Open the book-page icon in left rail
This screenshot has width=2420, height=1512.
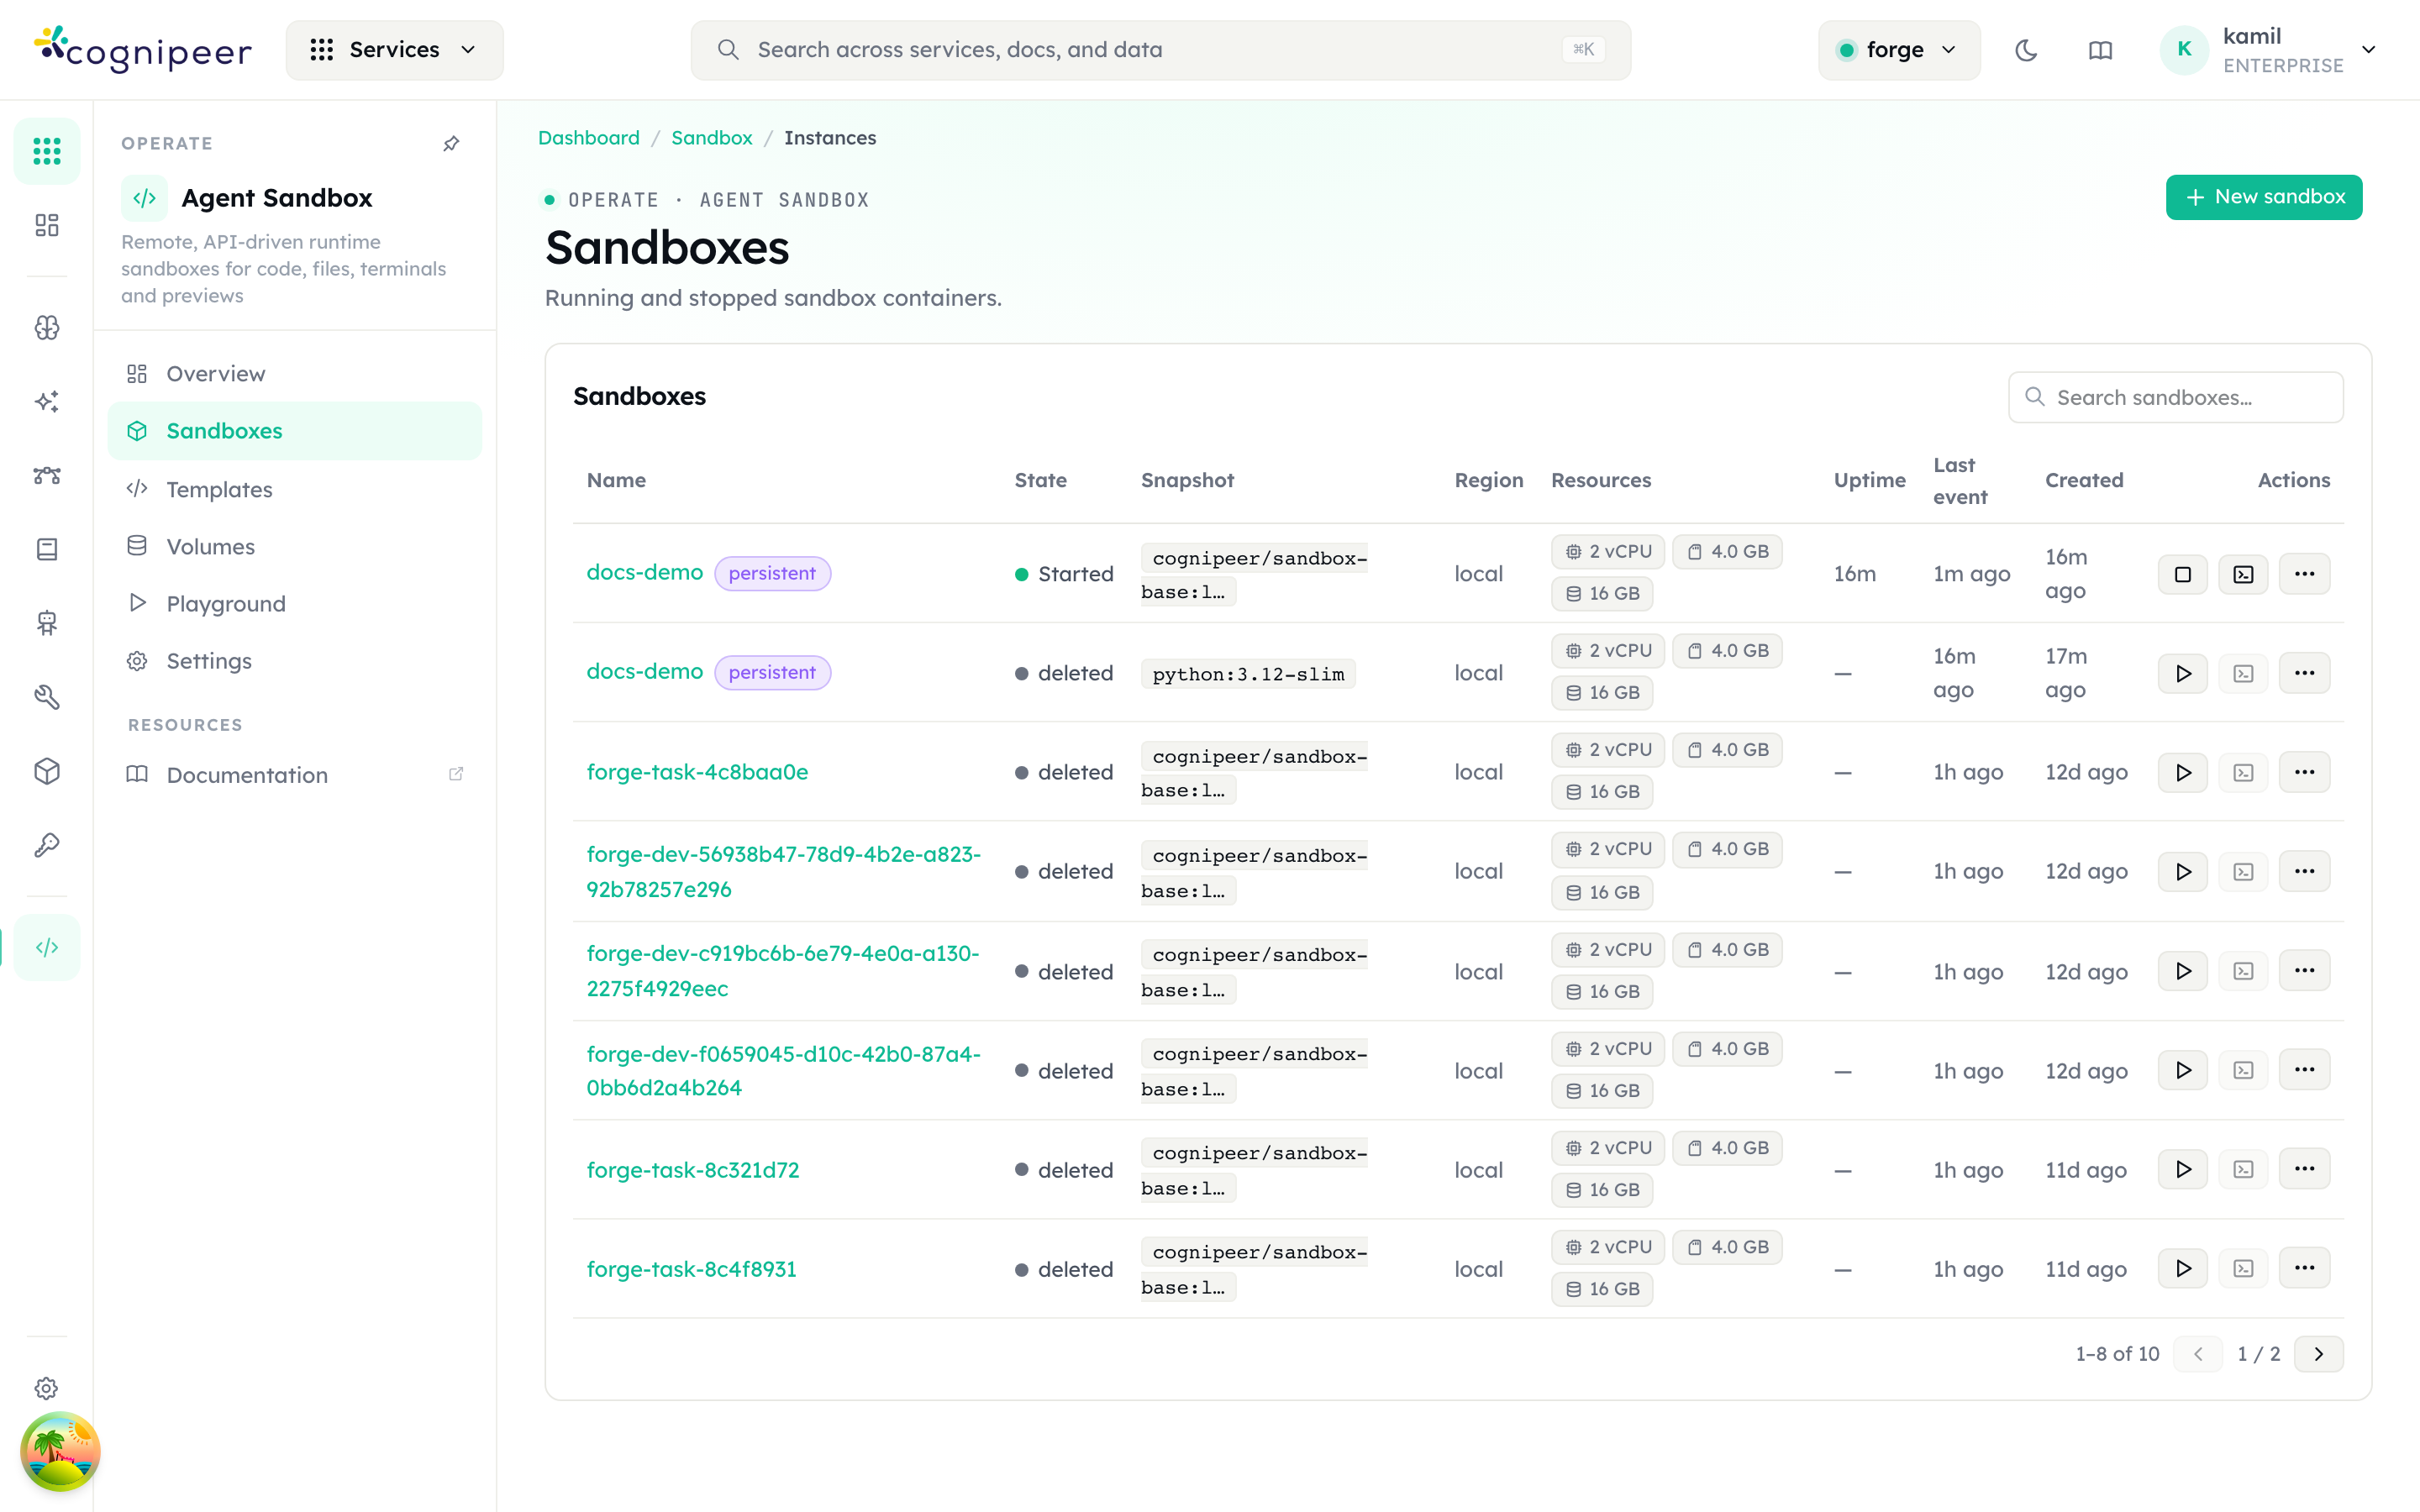[46, 549]
